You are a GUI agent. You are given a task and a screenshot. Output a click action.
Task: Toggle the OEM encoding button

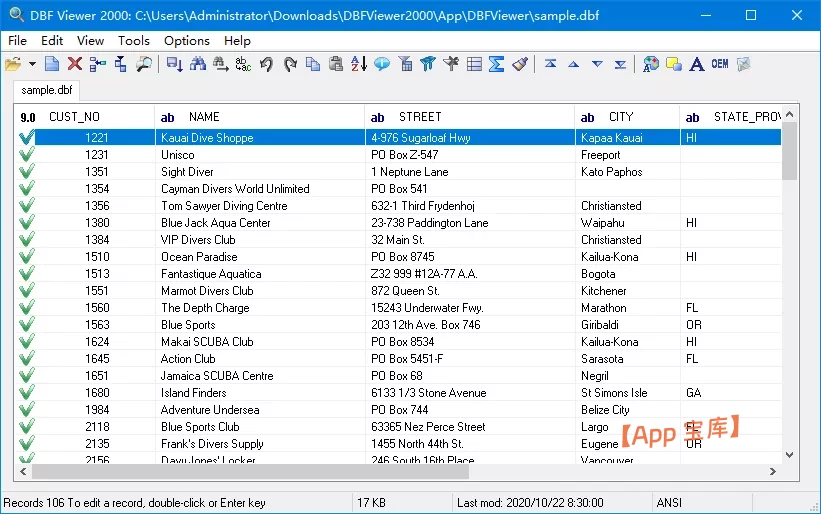pyautogui.click(x=720, y=64)
